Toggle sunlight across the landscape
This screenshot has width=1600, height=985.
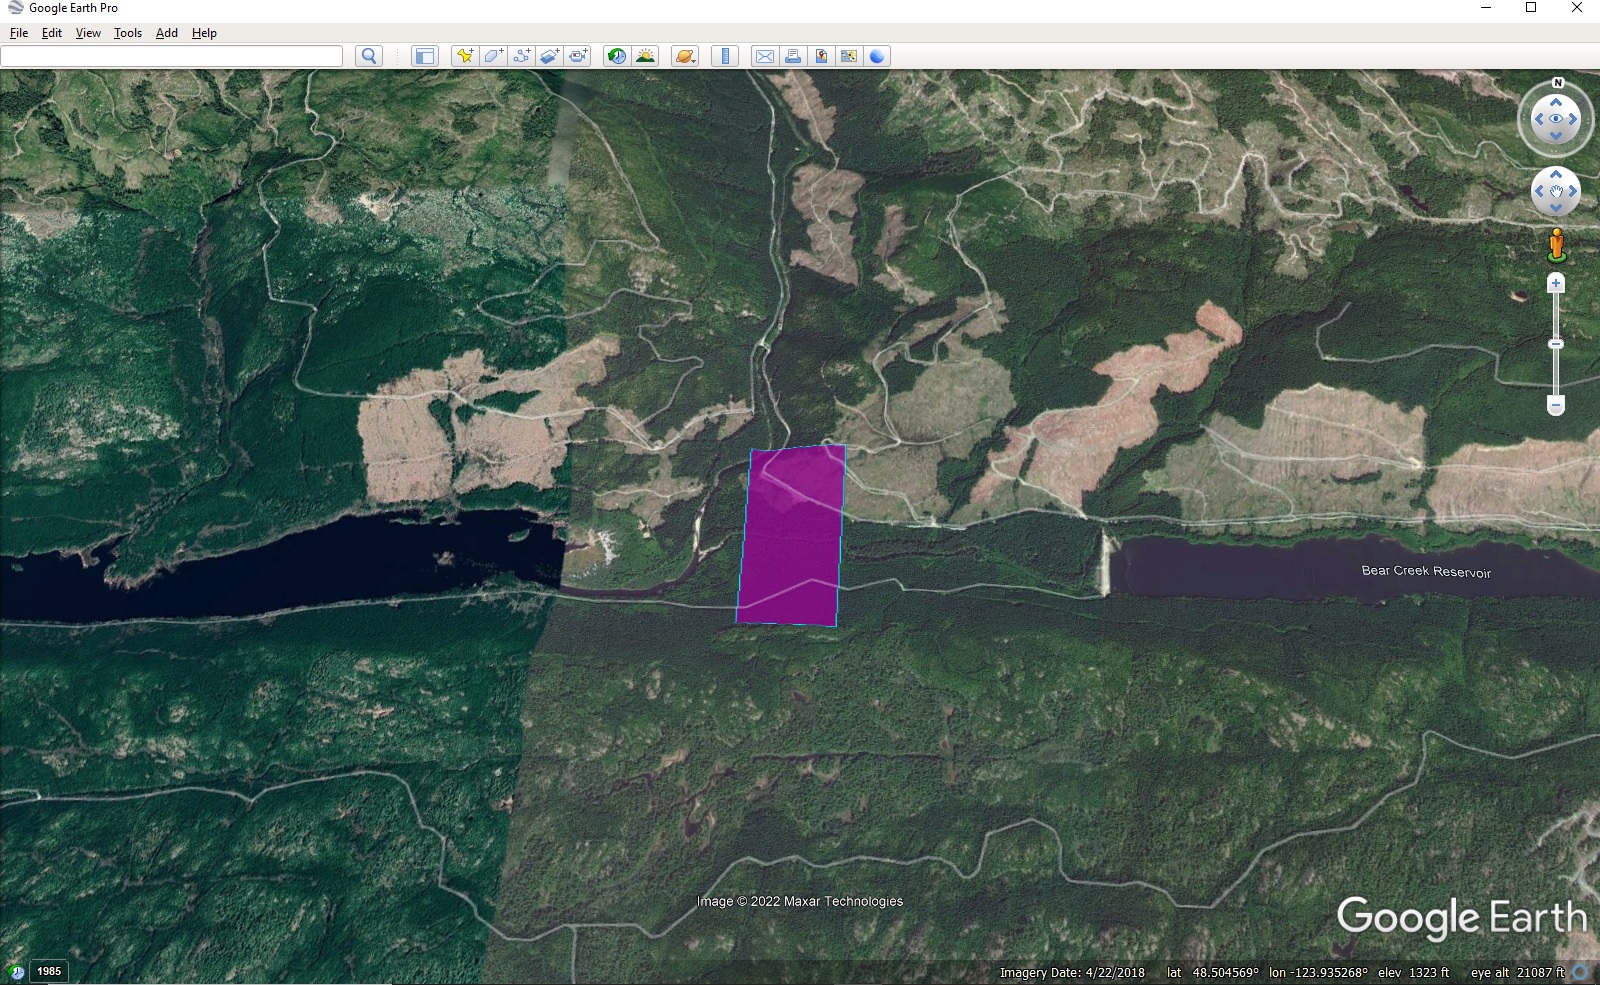[645, 56]
